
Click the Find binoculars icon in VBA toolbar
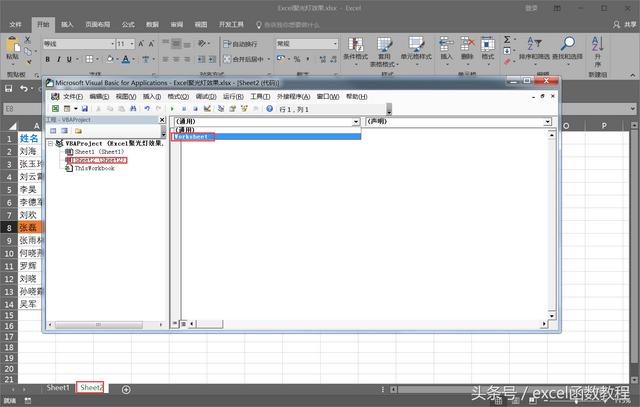(x=133, y=109)
